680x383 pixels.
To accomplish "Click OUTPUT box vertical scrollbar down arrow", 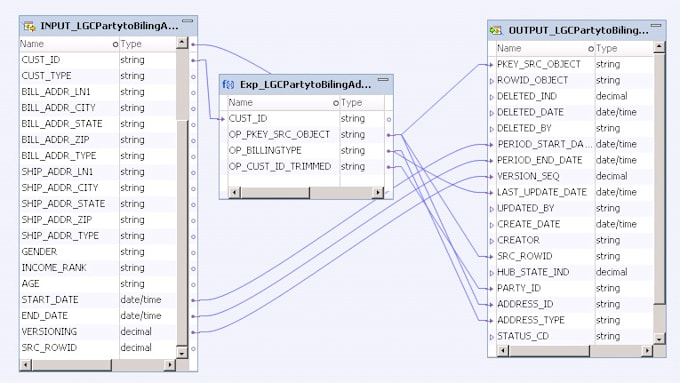I will coord(659,339).
